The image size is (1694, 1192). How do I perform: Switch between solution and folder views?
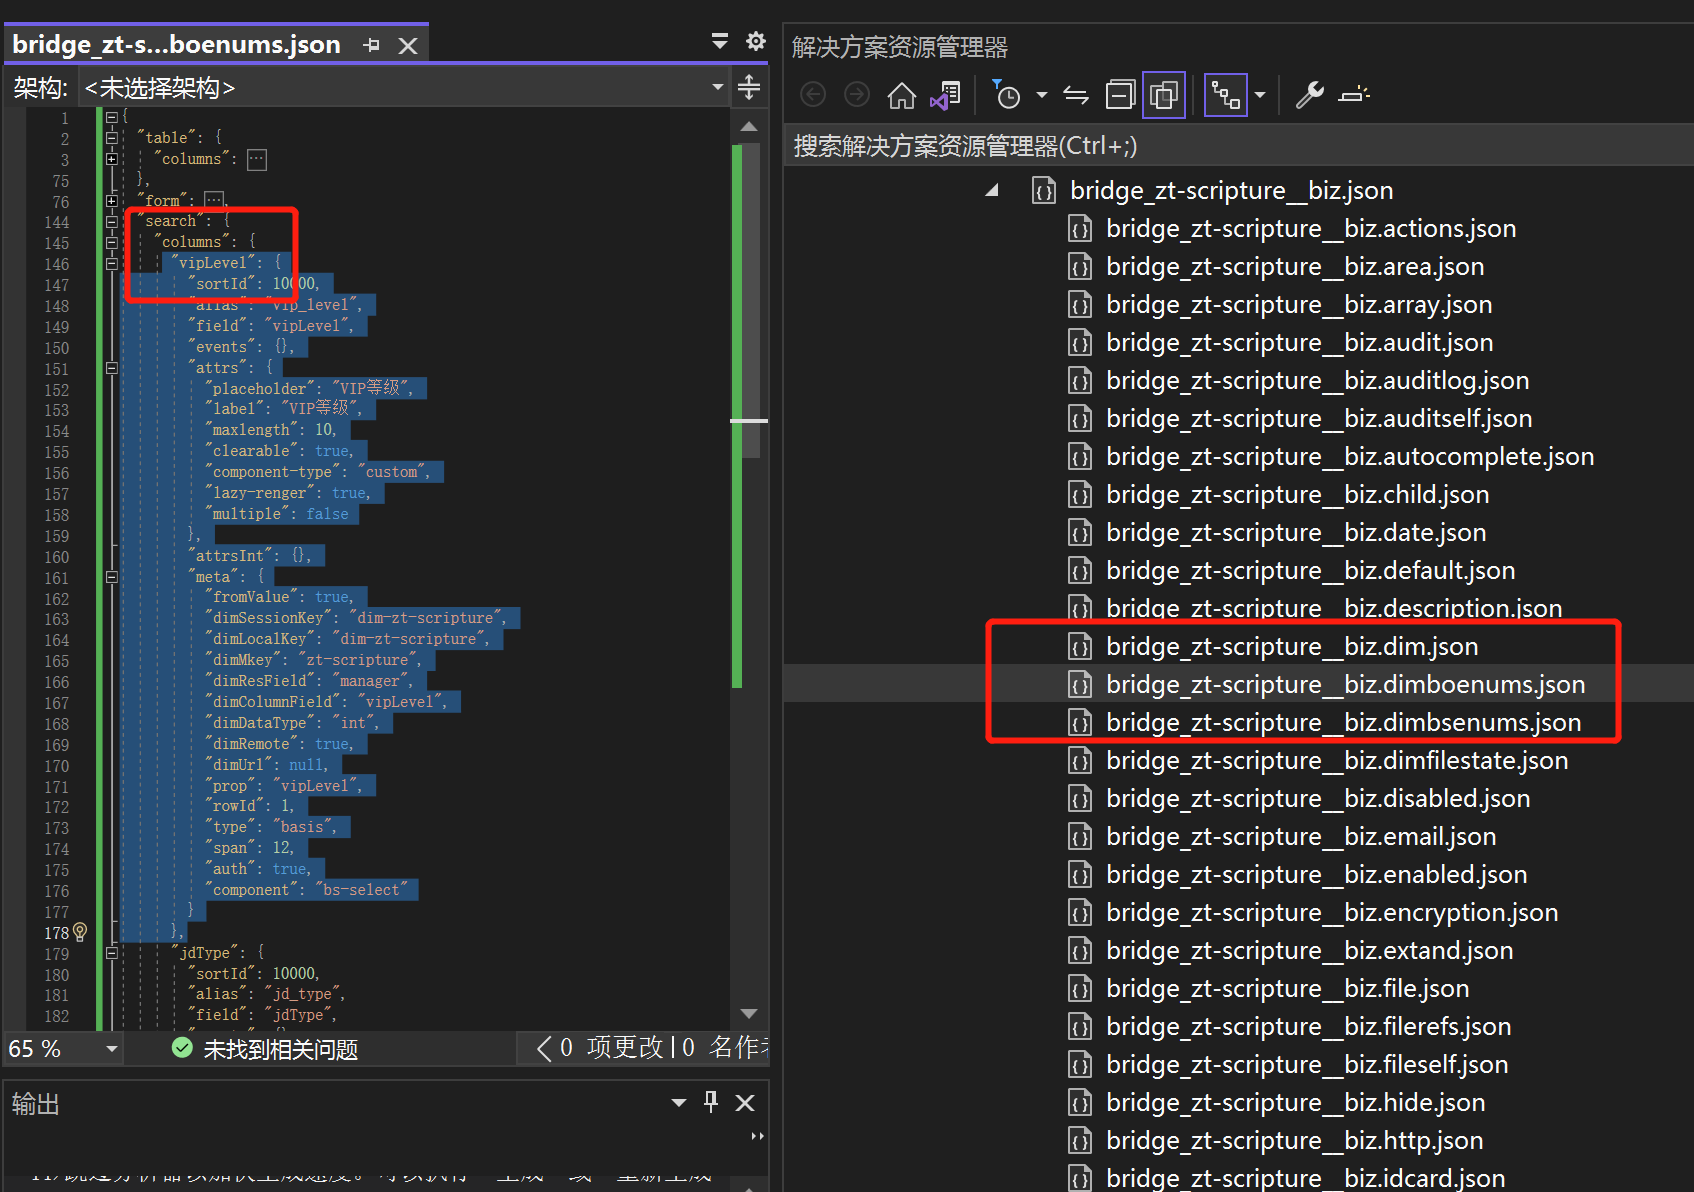(x=945, y=95)
